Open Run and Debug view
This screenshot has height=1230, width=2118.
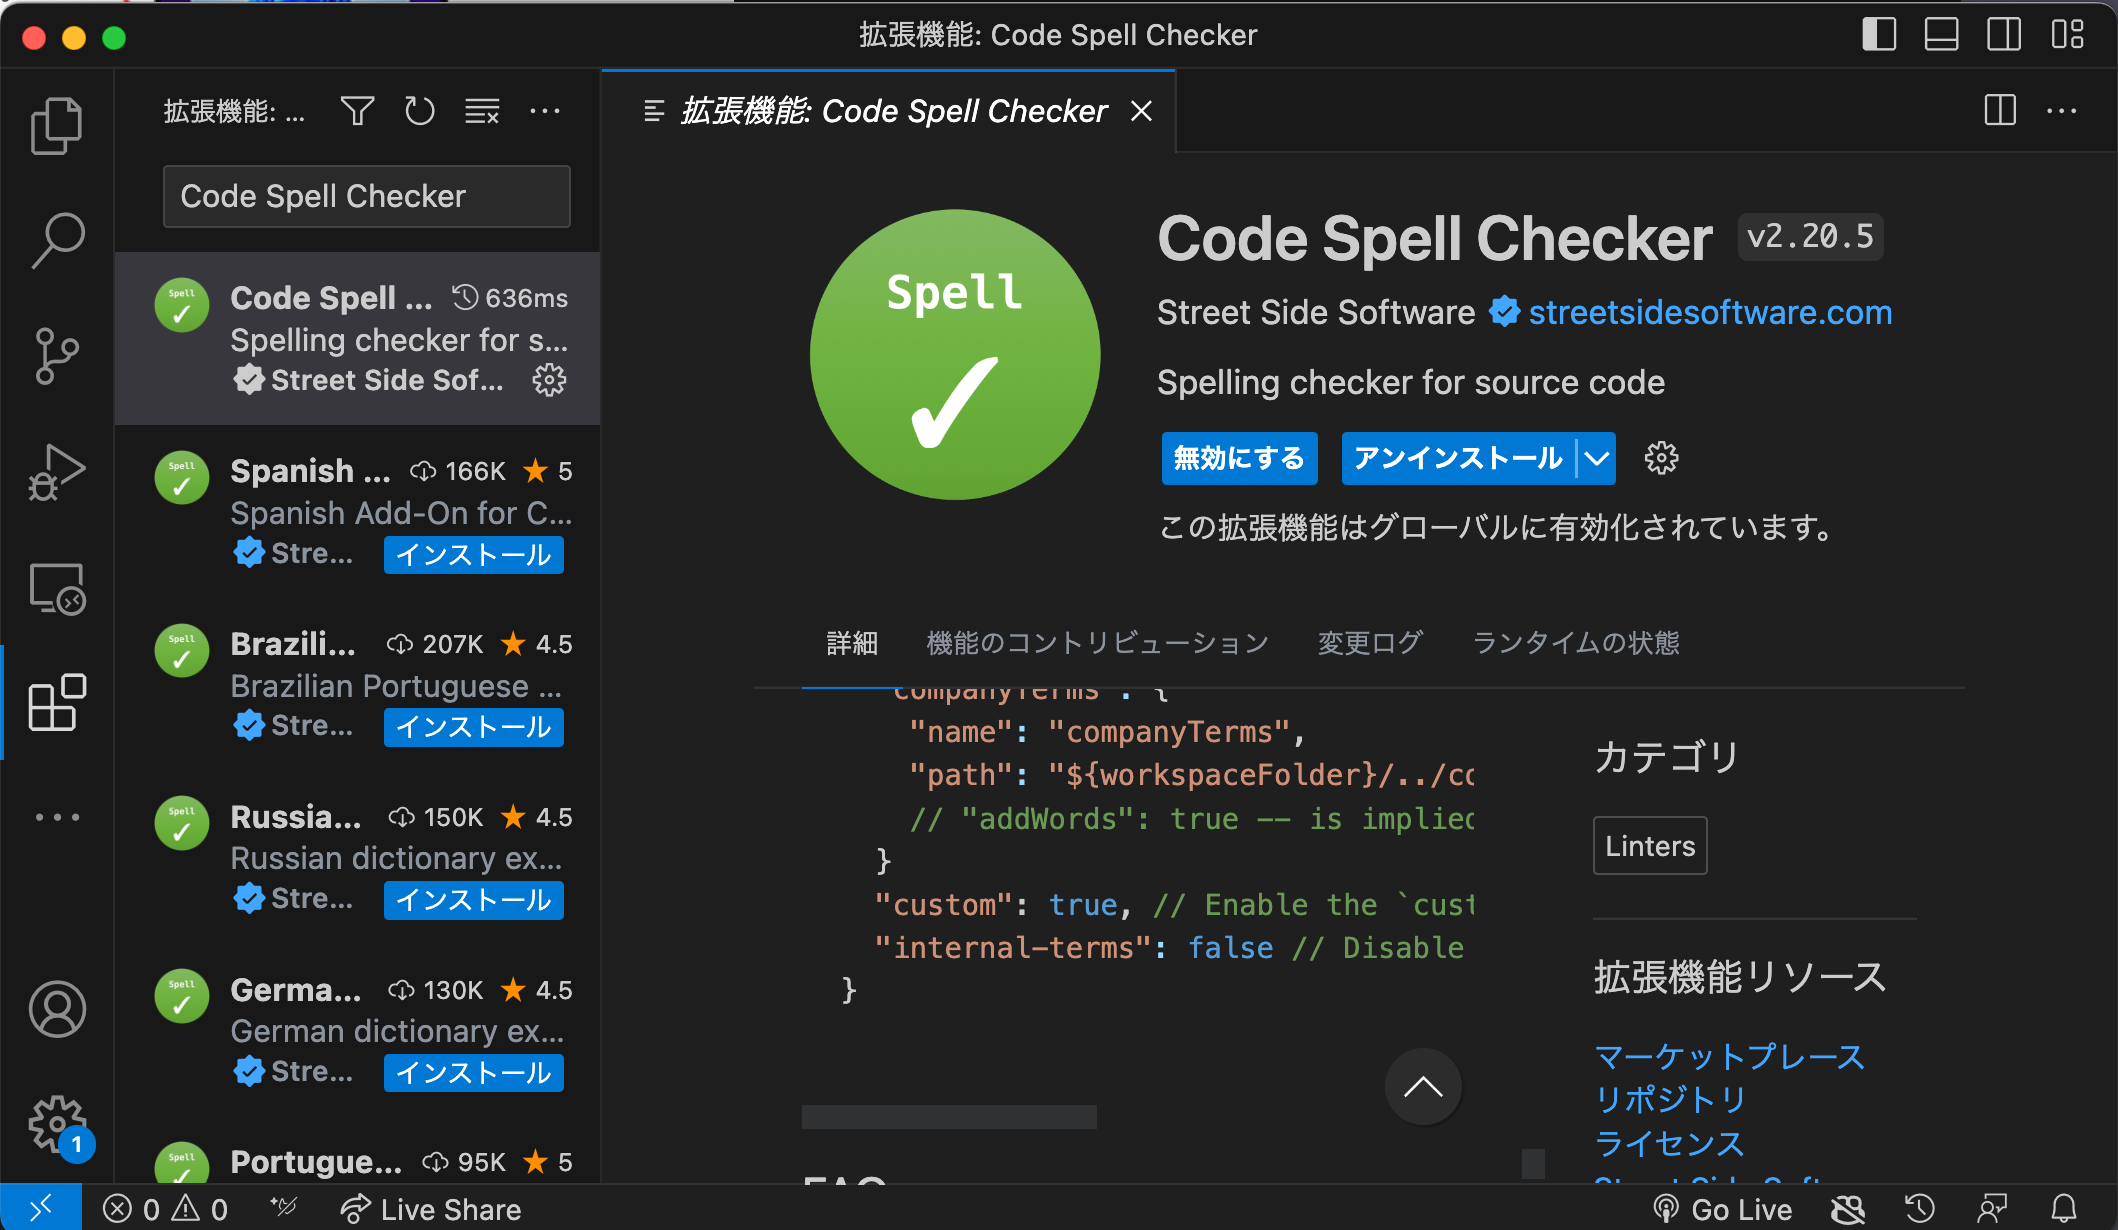pos(57,471)
